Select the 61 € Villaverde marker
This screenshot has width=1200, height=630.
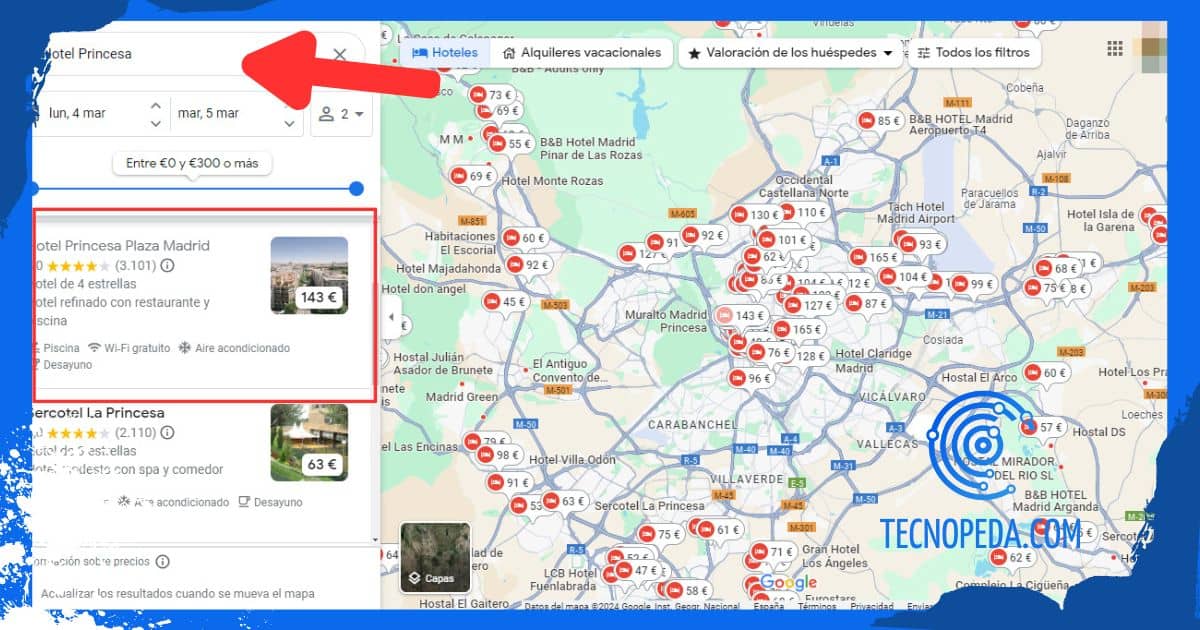click(719, 529)
